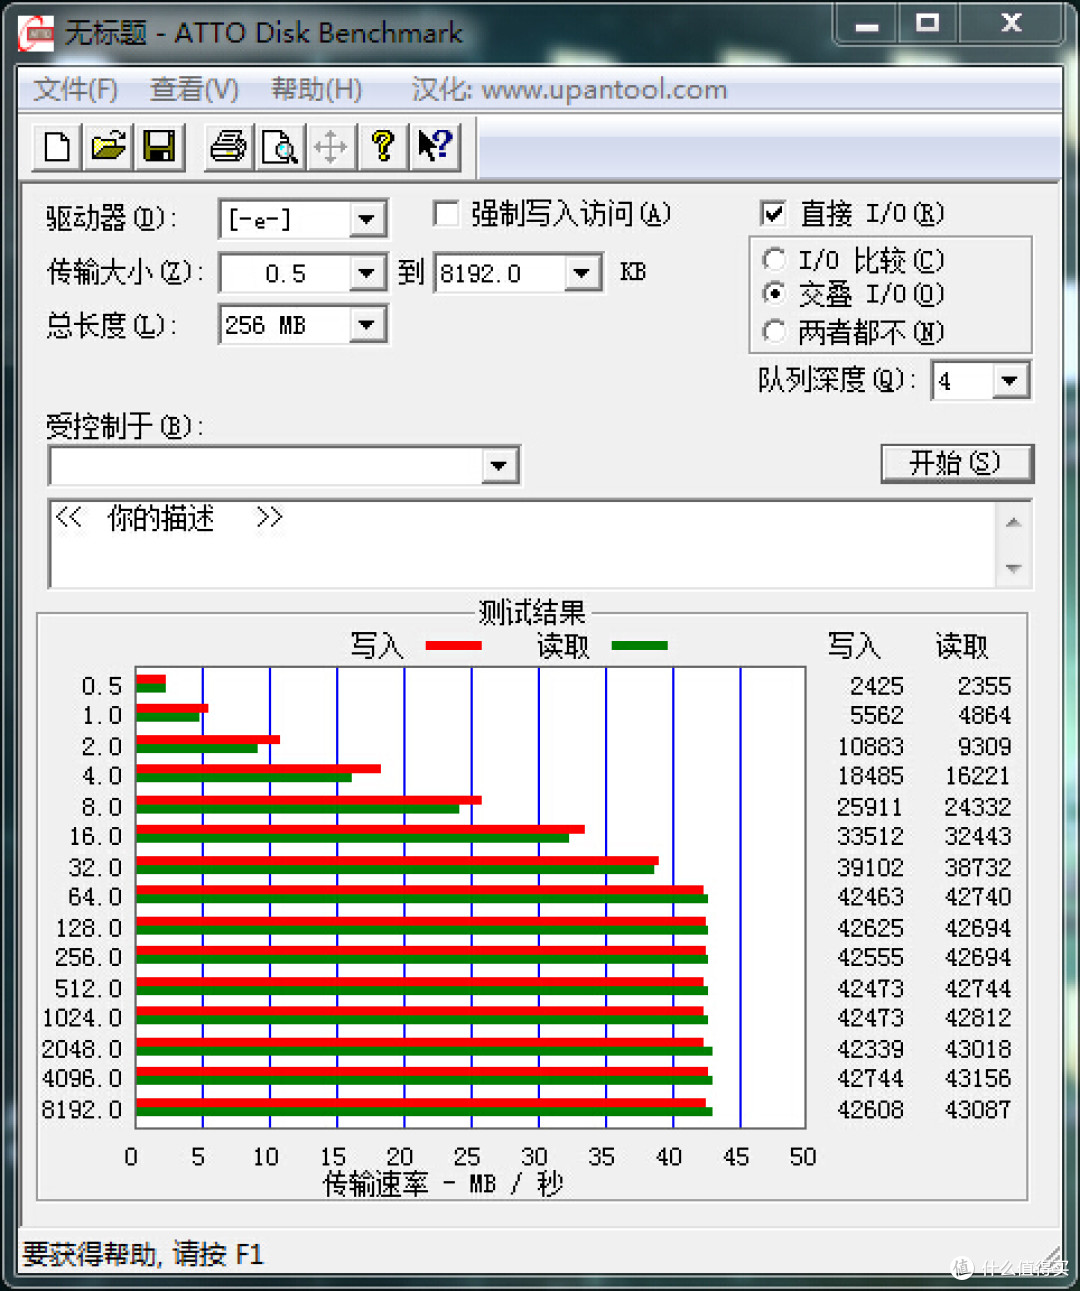
Task: Toggle the 直接 I/O checkbox
Action: [772, 213]
